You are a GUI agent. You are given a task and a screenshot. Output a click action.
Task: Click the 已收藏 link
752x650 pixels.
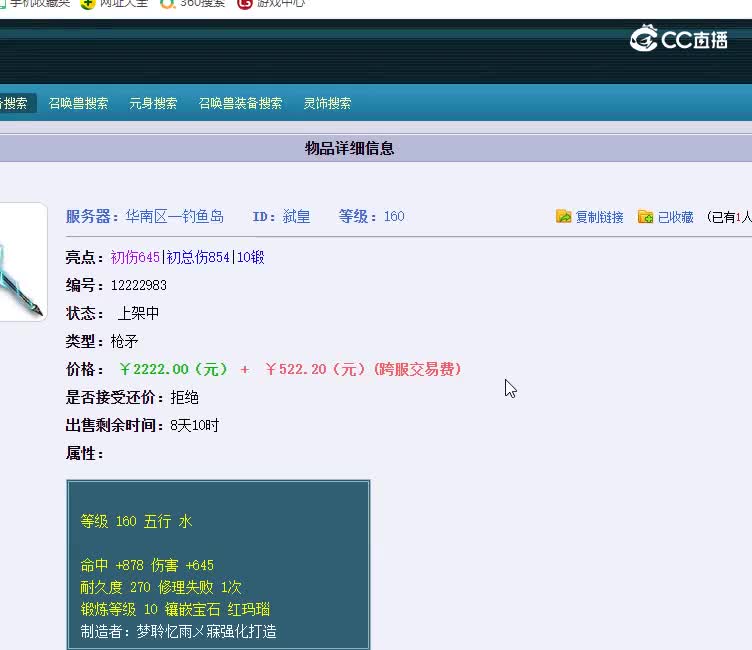click(675, 217)
